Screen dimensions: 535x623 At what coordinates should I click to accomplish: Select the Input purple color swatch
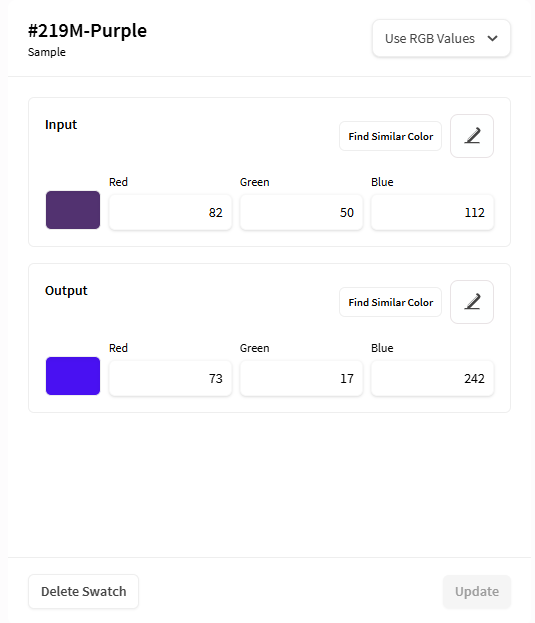[x=73, y=210]
